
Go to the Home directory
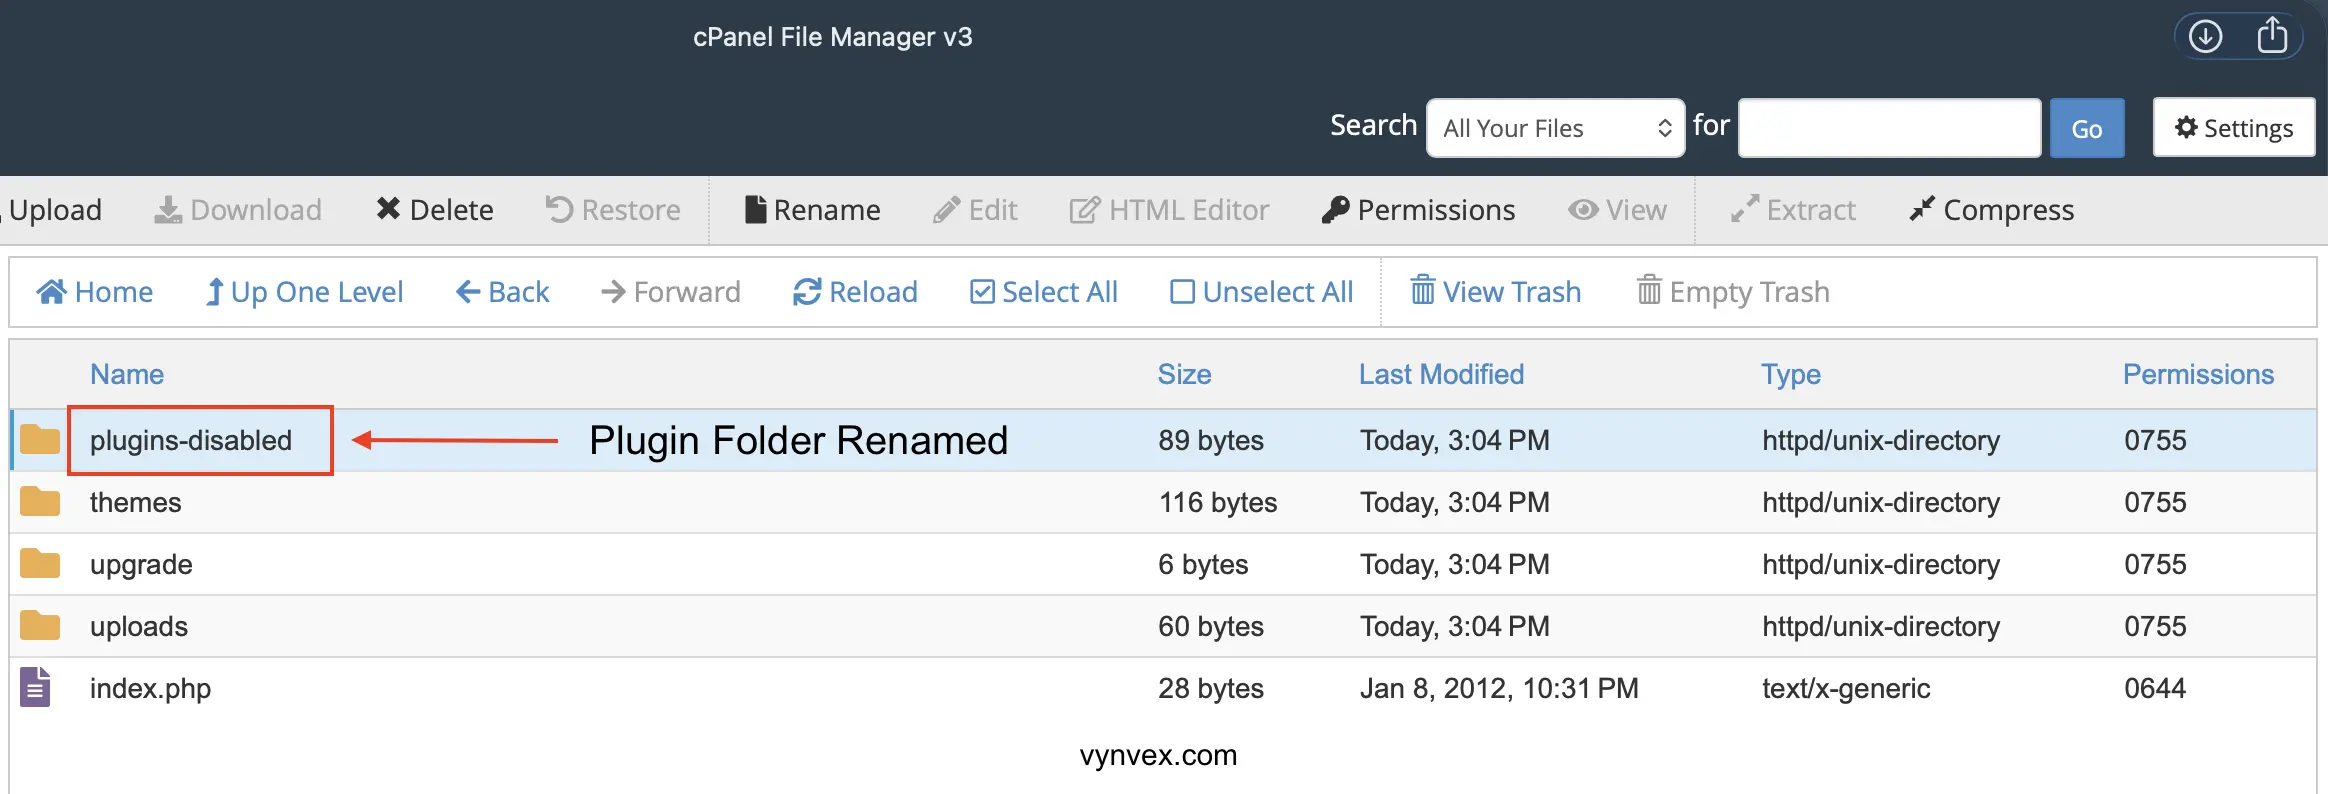click(95, 292)
